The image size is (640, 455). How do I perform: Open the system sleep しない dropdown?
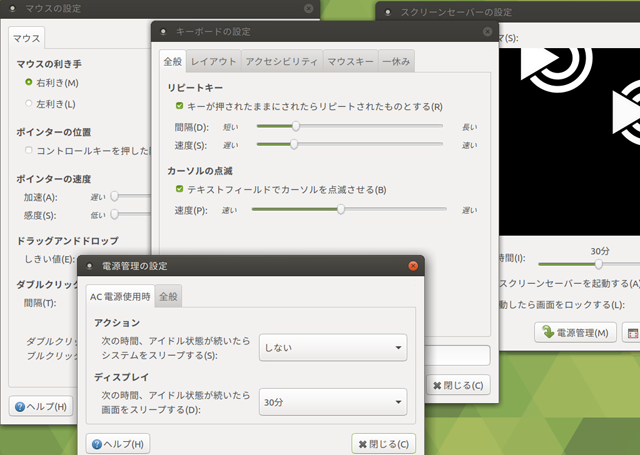coord(333,348)
